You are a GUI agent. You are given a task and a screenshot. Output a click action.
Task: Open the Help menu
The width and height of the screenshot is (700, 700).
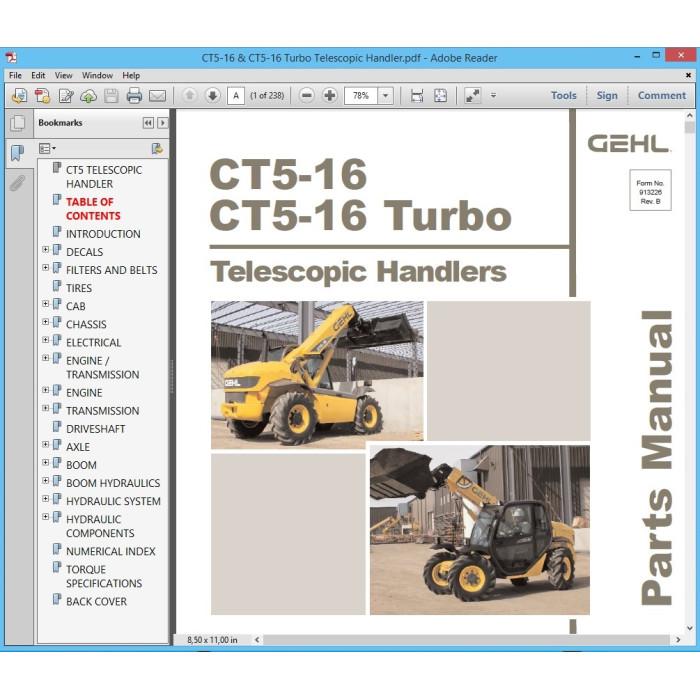click(131, 75)
